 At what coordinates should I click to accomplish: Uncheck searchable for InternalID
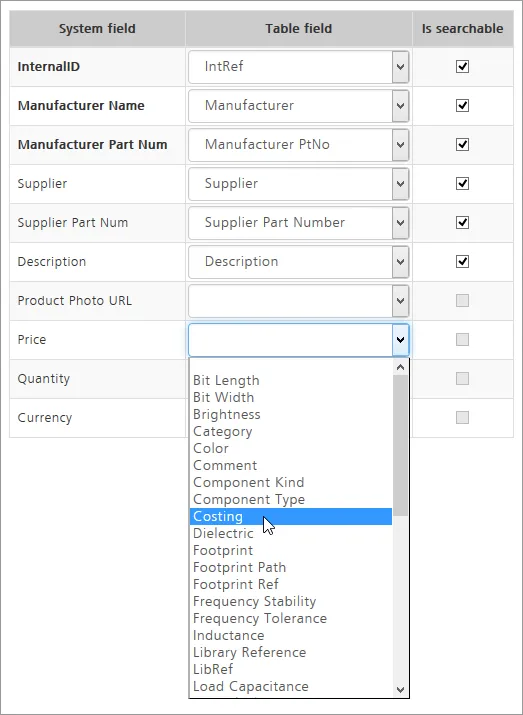462,67
